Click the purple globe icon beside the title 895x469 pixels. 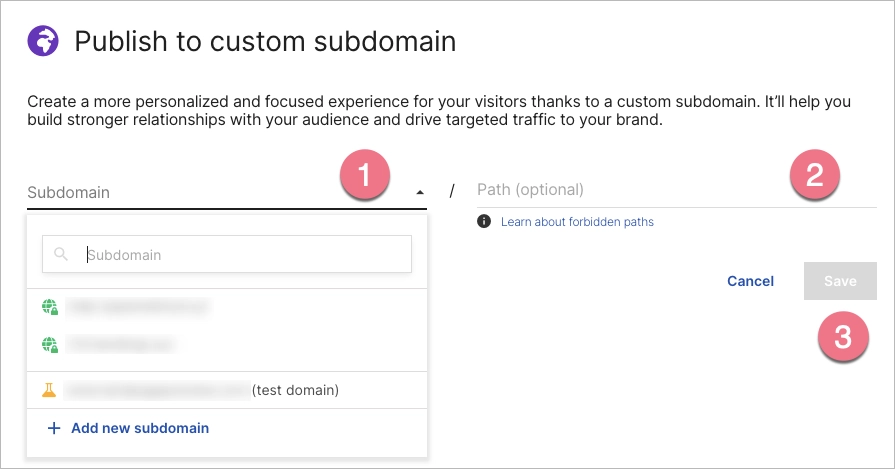[x=42, y=42]
